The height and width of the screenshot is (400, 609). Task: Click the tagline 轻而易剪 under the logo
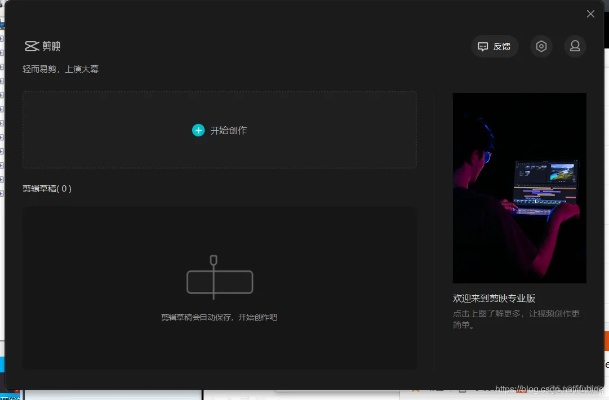pos(60,69)
